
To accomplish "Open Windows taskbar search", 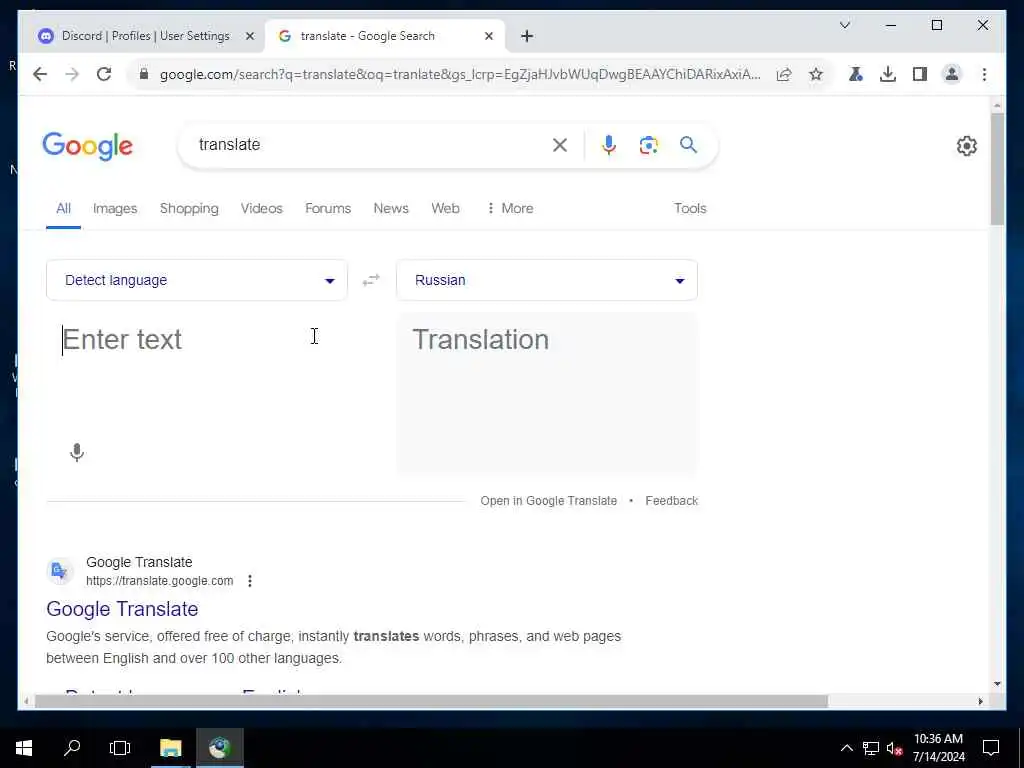I will pos(72,748).
